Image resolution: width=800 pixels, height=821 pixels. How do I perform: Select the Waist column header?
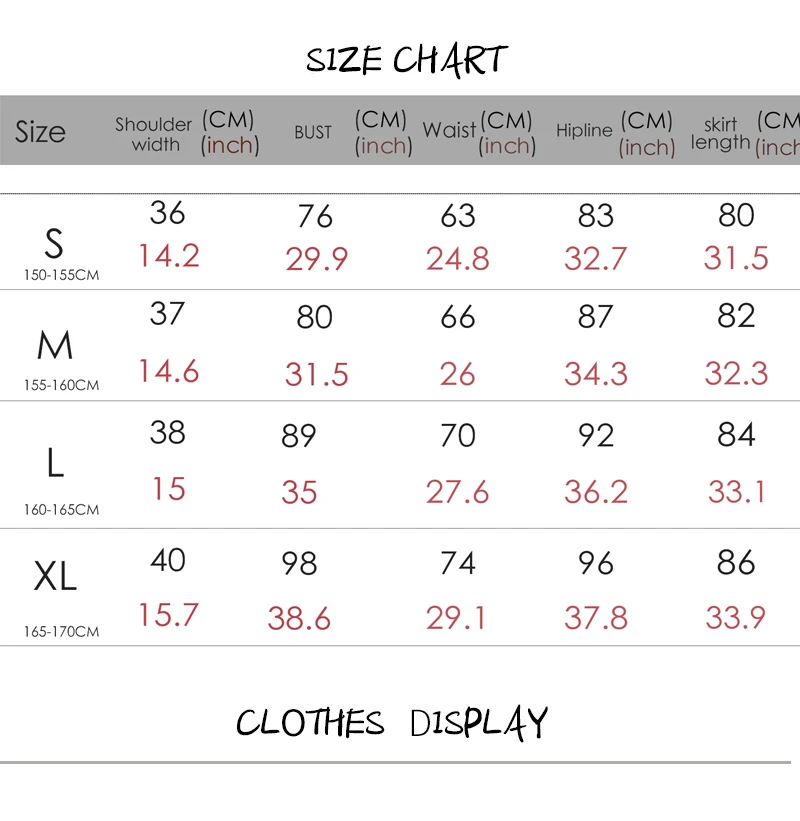click(449, 130)
